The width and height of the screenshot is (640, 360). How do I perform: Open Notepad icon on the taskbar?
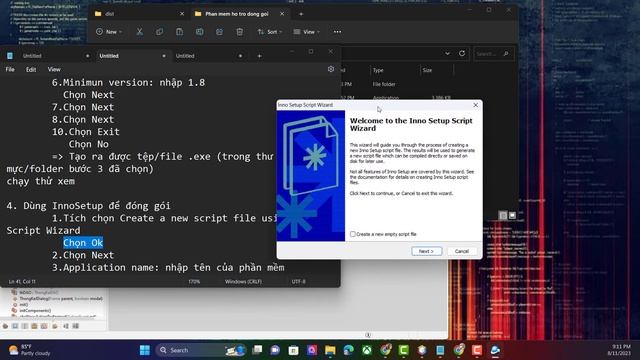point(440,350)
